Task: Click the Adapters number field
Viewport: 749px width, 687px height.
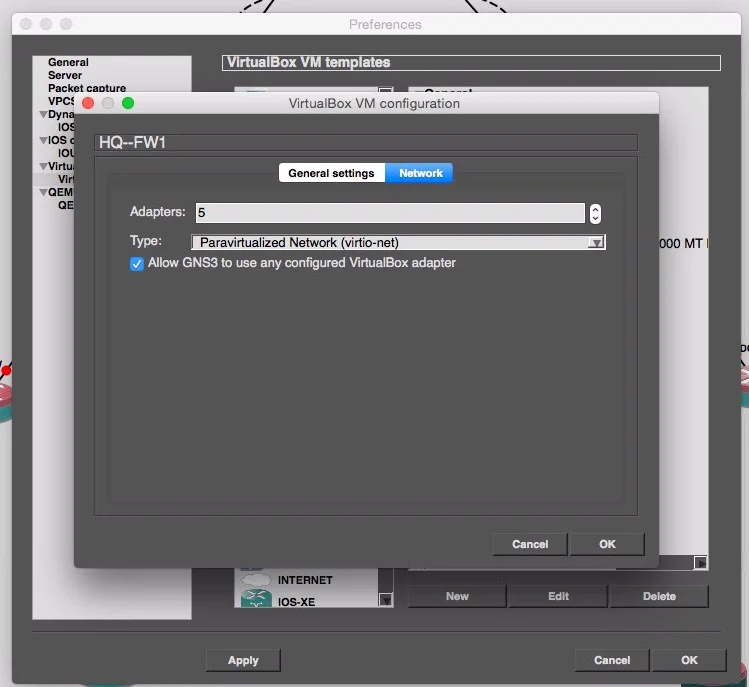Action: (x=390, y=213)
